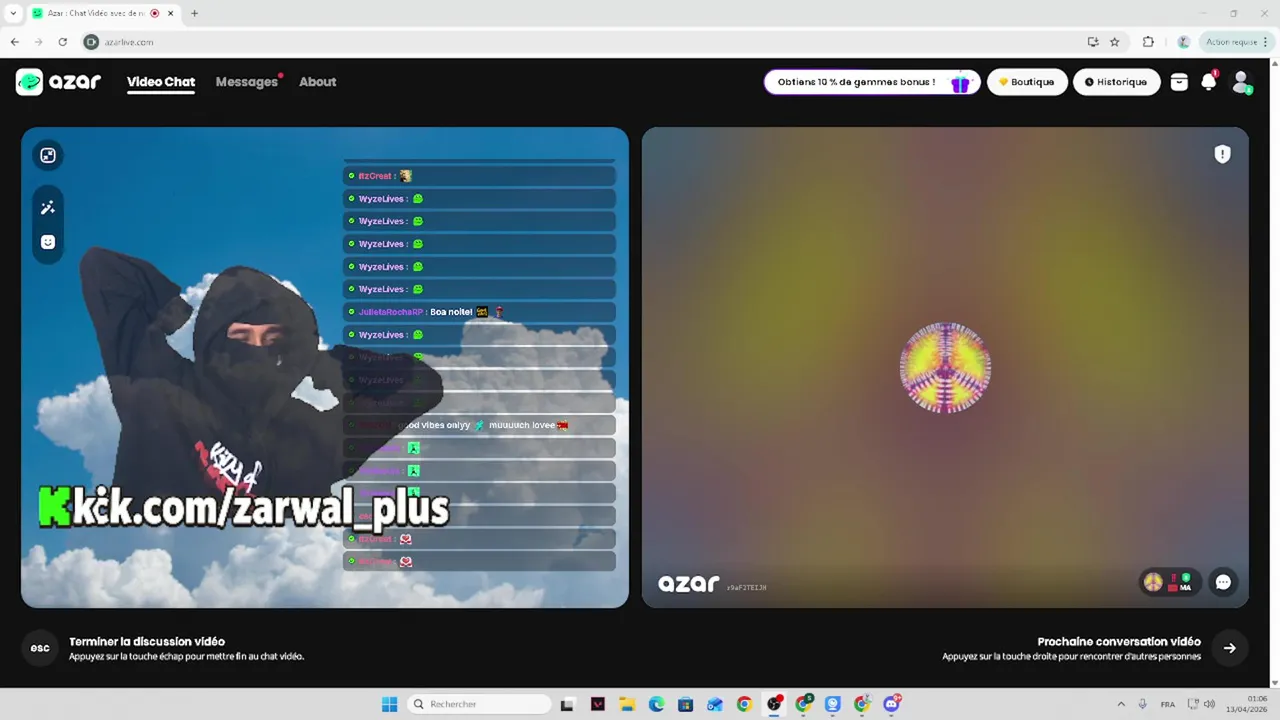Open a new browser tab
Screen dimensions: 1280x720
click(x=194, y=13)
